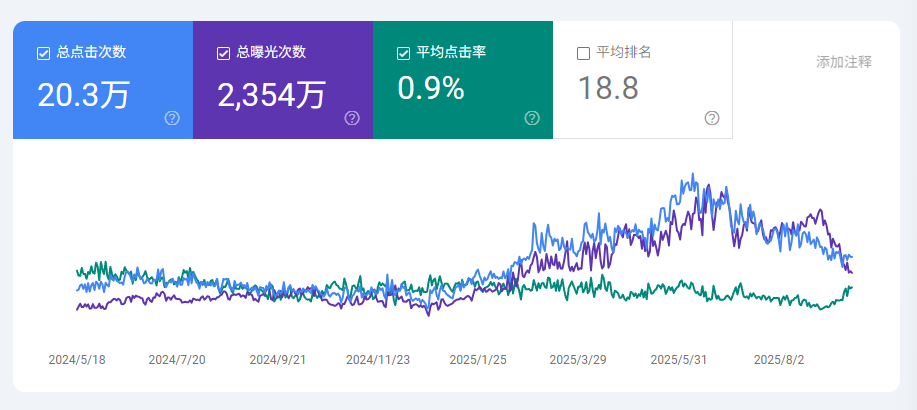
Task: Click the 添加注释 link
Action: coord(844,63)
